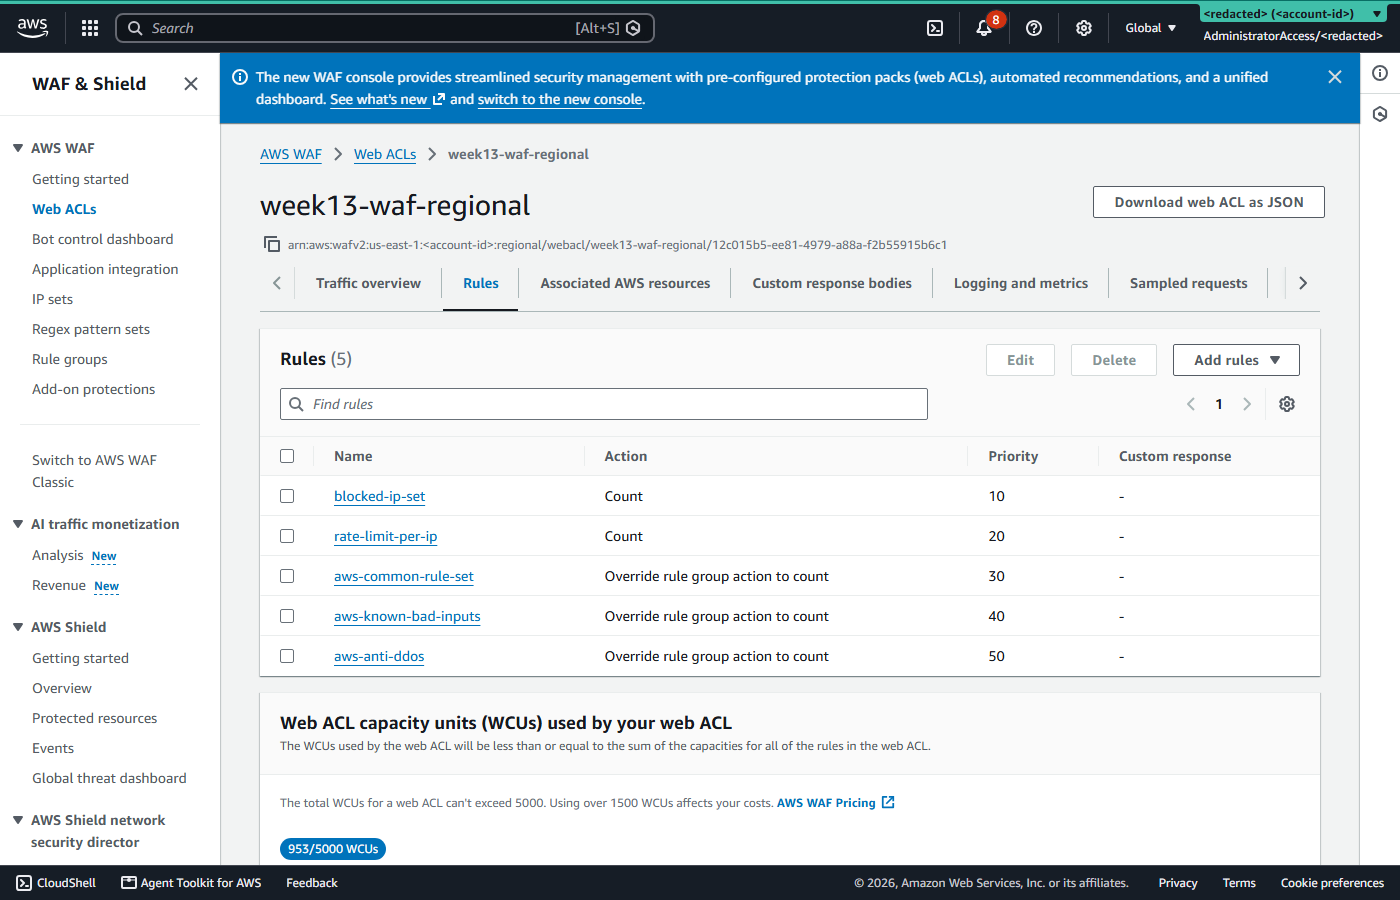Screen dimensions: 1400x900
Task: Open the aws-anti-ddos rule link
Action: (x=379, y=656)
